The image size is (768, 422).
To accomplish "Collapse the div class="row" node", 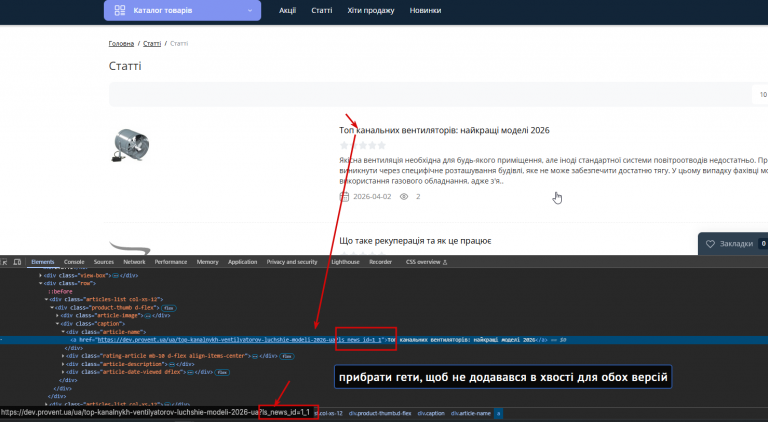I will point(41,283).
